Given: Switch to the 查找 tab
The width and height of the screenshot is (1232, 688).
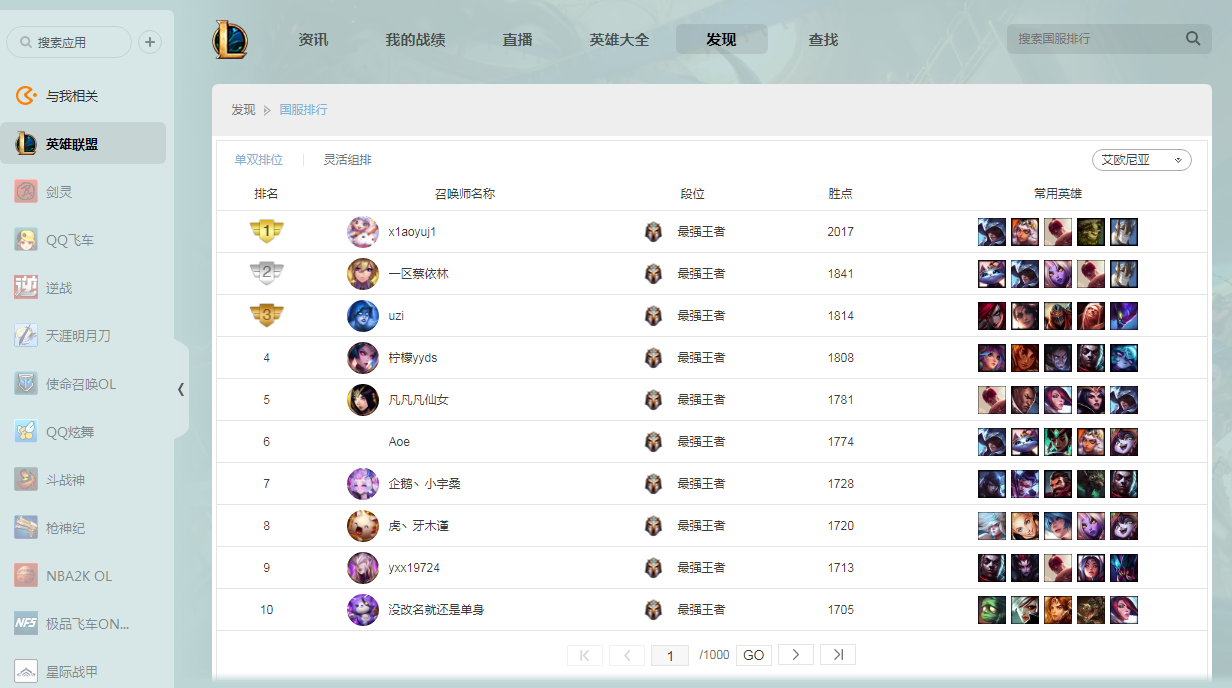Looking at the screenshot, I should [823, 40].
